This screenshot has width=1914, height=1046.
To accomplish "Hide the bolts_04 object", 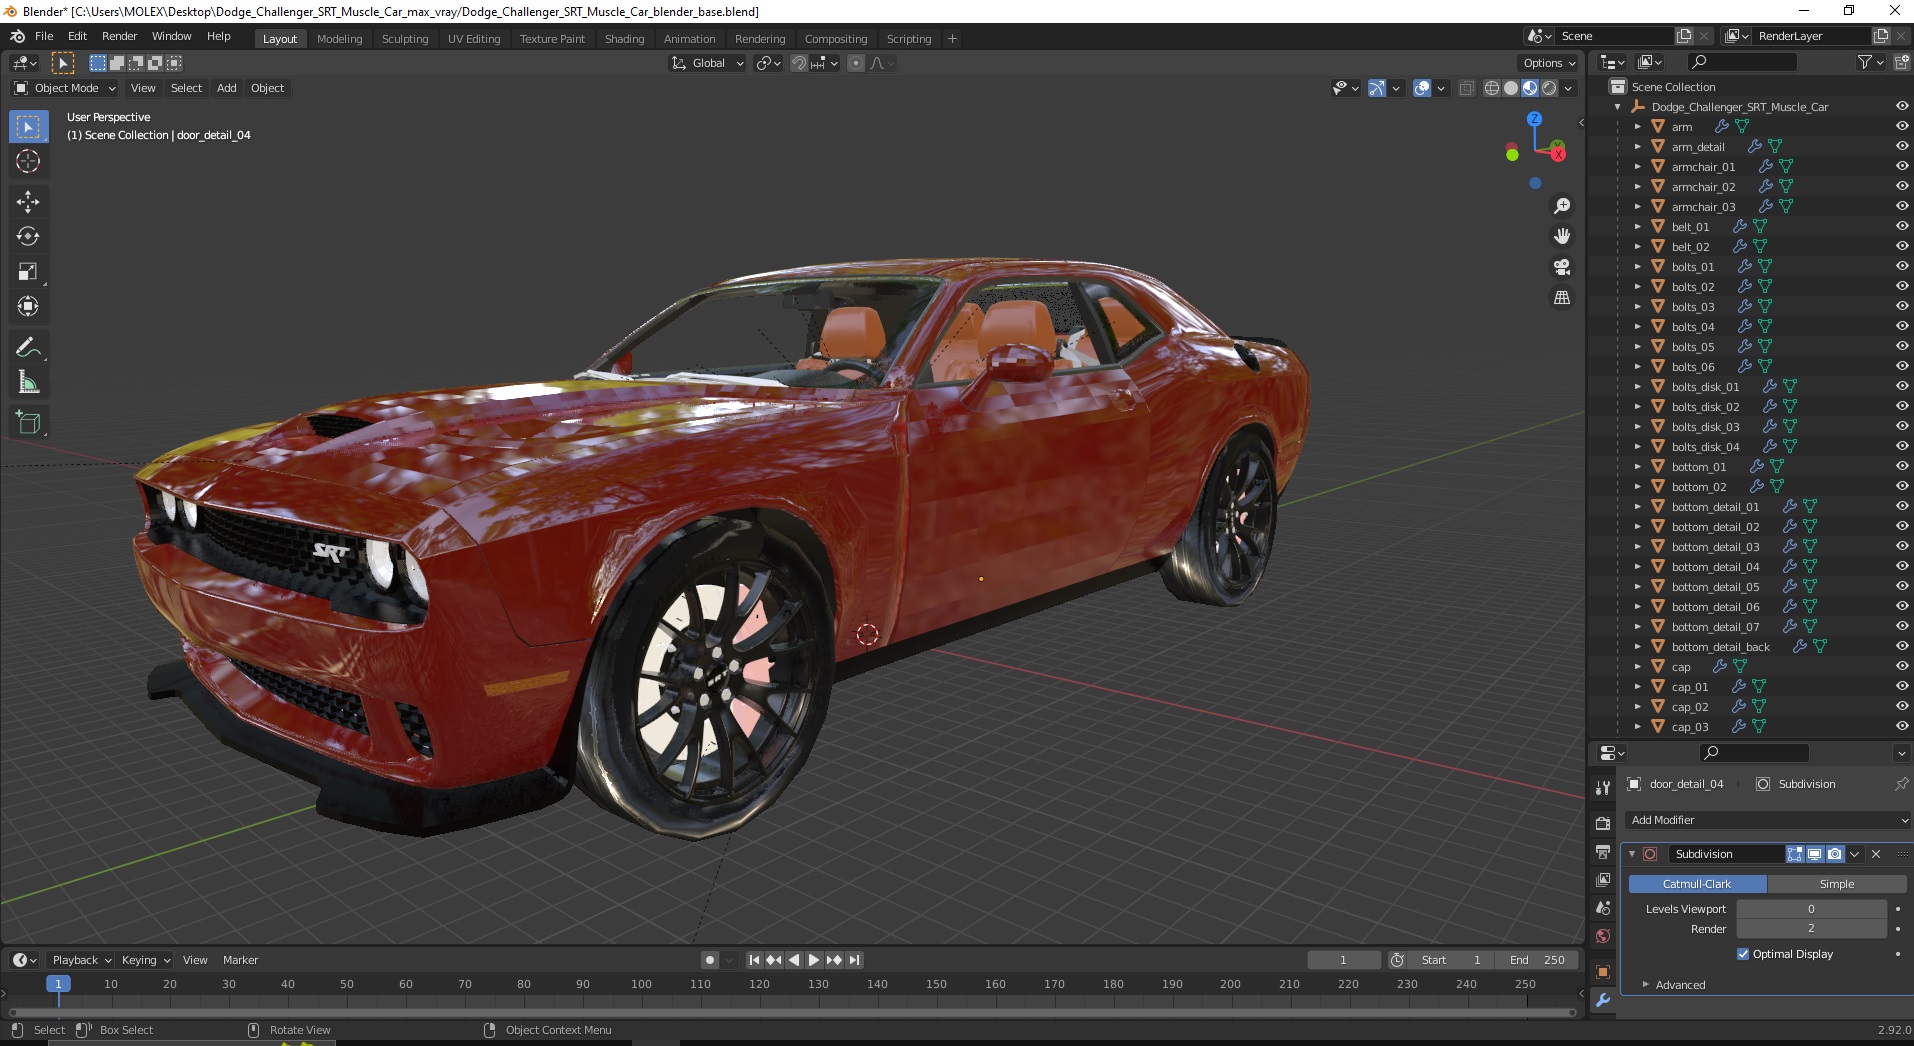I will coord(1901,326).
